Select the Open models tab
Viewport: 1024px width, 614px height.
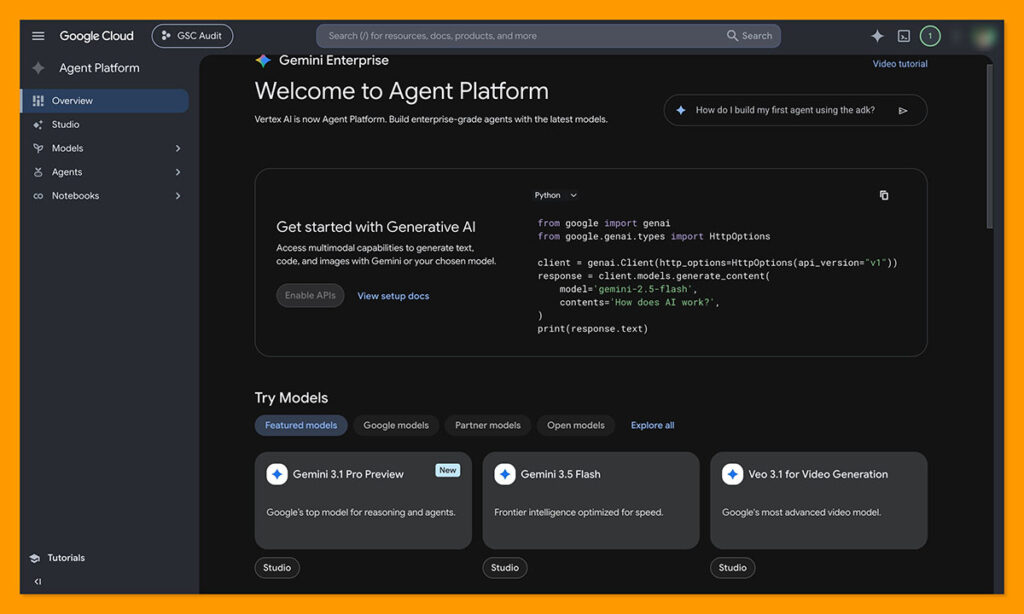(575, 425)
